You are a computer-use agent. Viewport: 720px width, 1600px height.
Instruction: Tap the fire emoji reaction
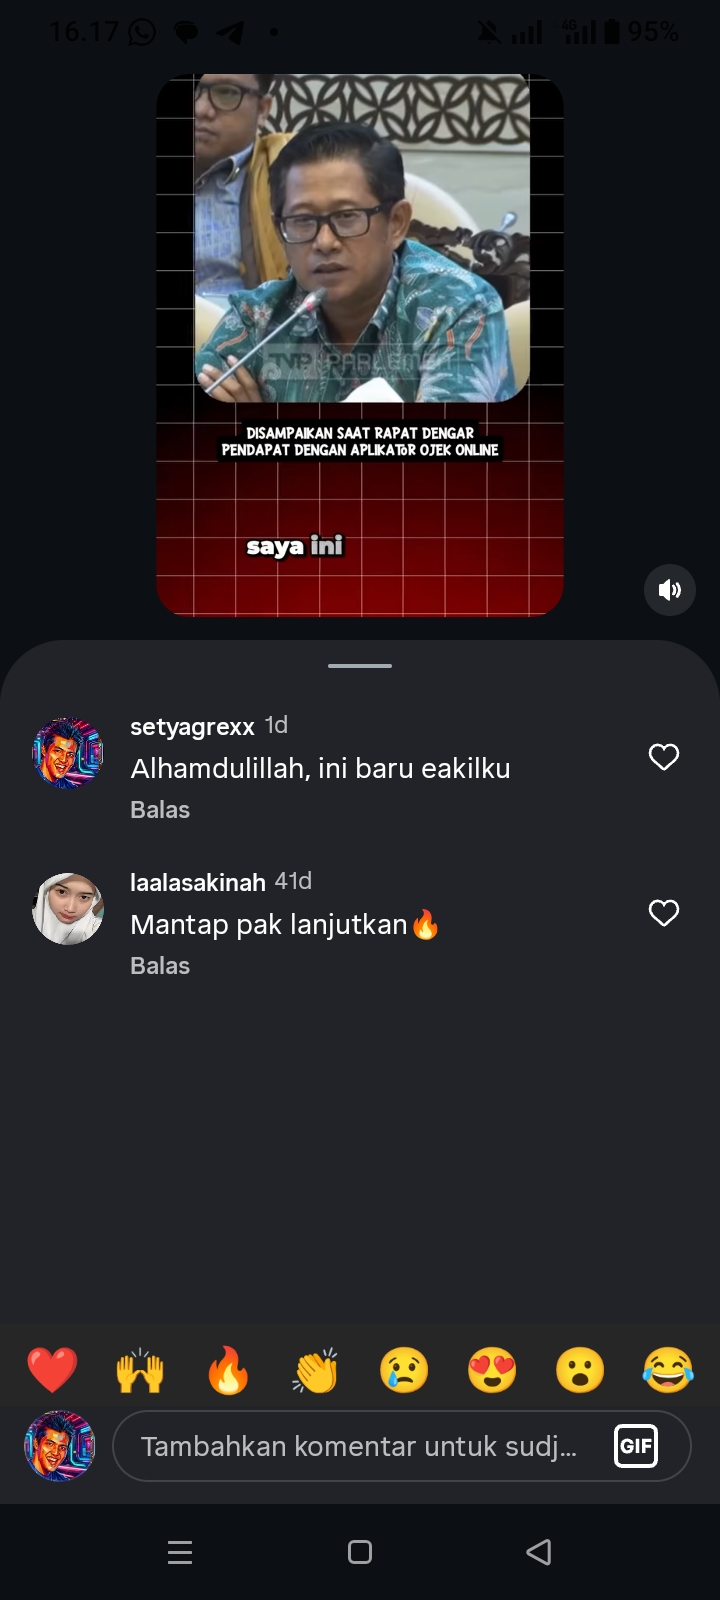[x=228, y=1370]
